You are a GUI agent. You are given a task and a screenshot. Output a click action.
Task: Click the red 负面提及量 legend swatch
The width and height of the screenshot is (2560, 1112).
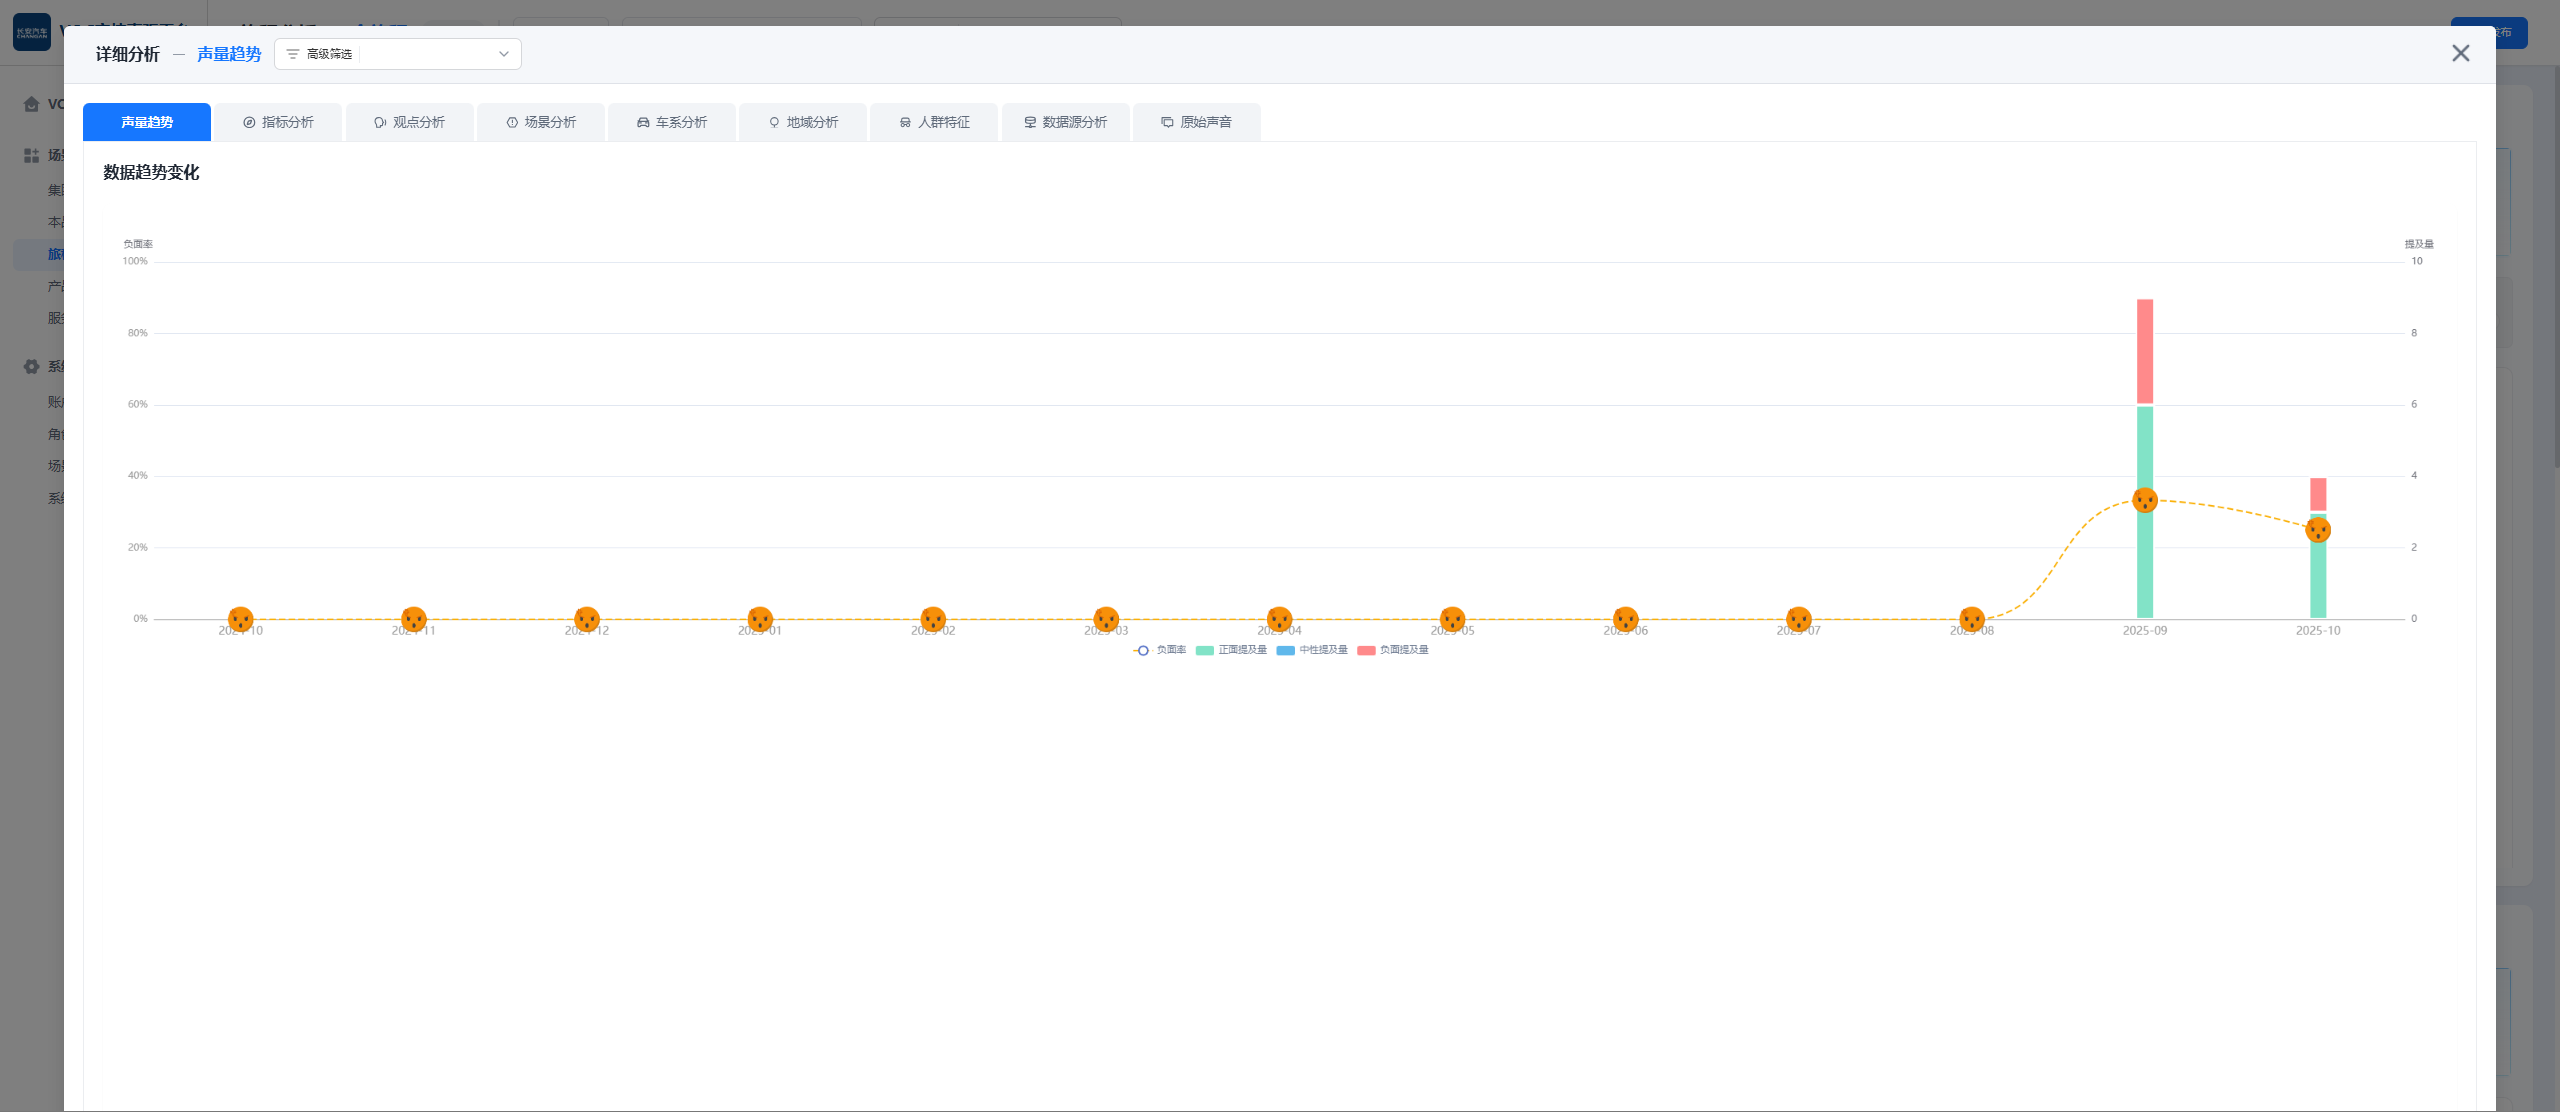coord(1366,650)
